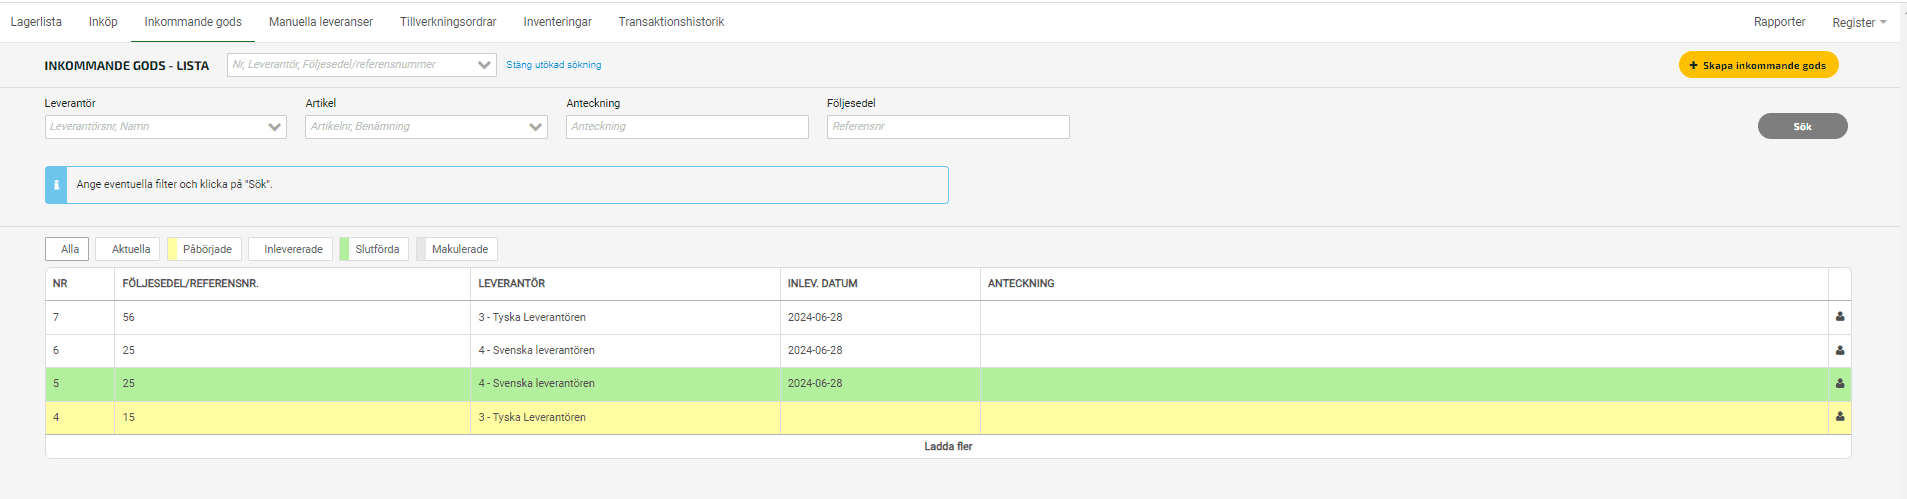Click date 2024-06-28 in green row 5

click(815, 383)
